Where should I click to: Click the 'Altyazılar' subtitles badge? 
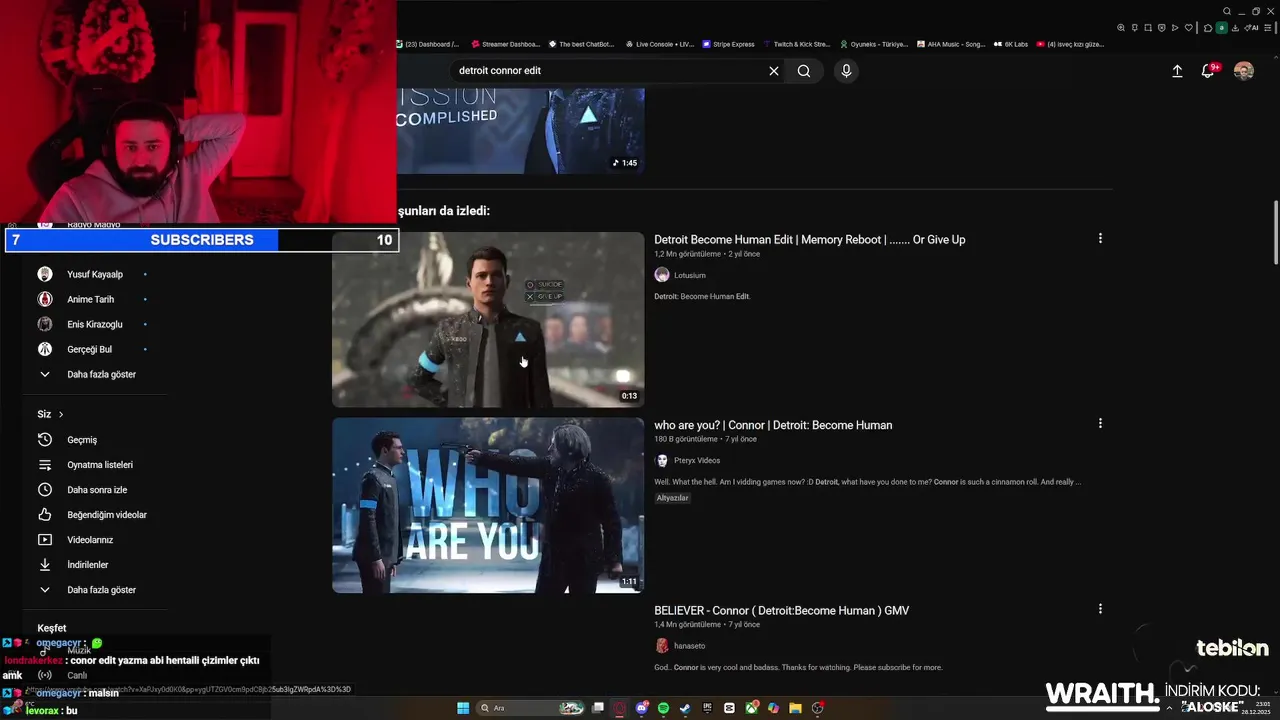(x=672, y=498)
